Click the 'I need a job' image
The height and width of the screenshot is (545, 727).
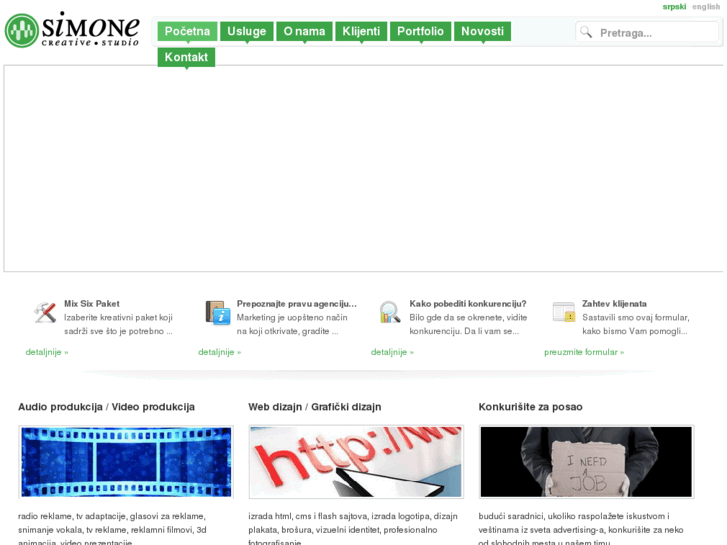coord(586,462)
